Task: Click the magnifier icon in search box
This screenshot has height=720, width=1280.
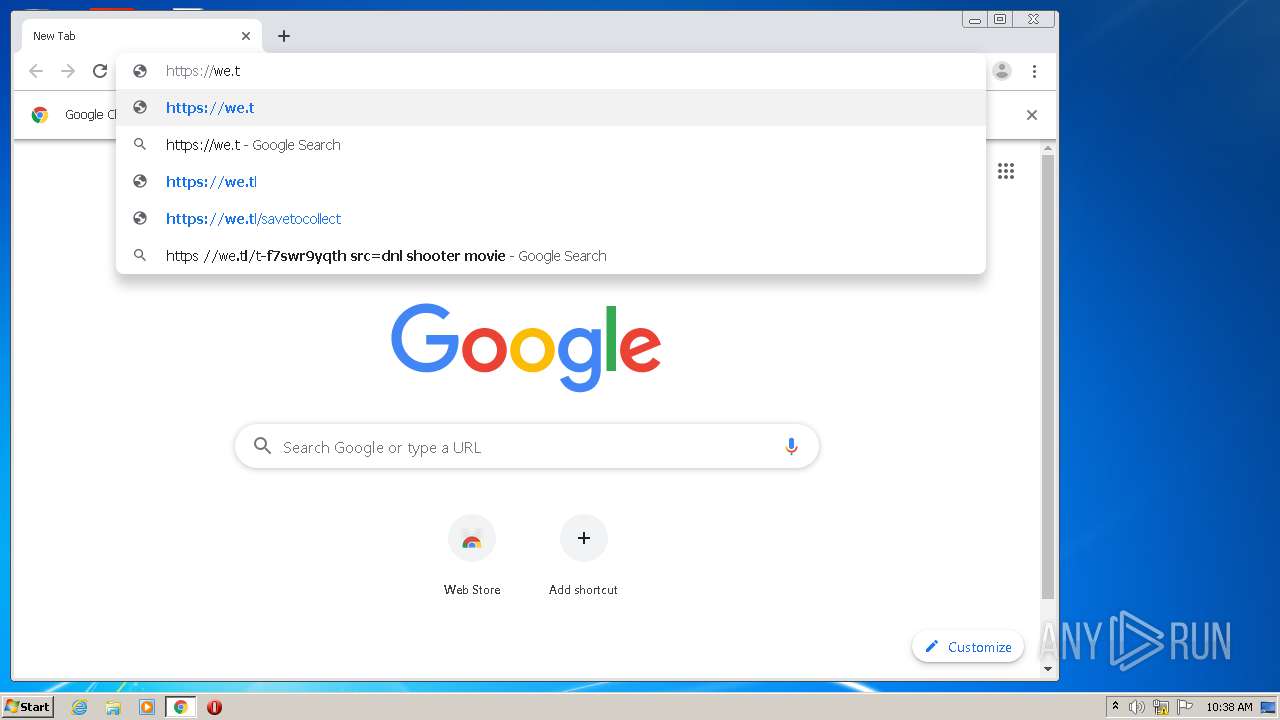Action: point(262,446)
